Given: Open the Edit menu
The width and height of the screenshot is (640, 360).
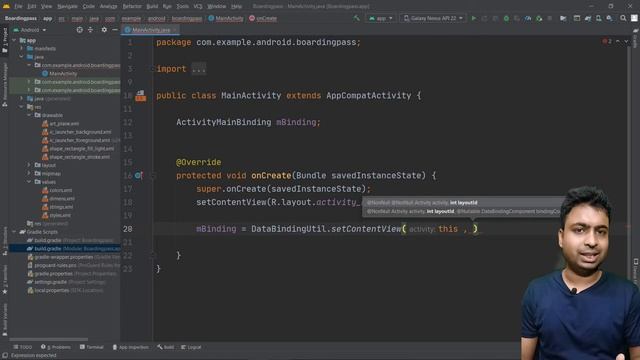Looking at the screenshot, I should click(31, 7).
